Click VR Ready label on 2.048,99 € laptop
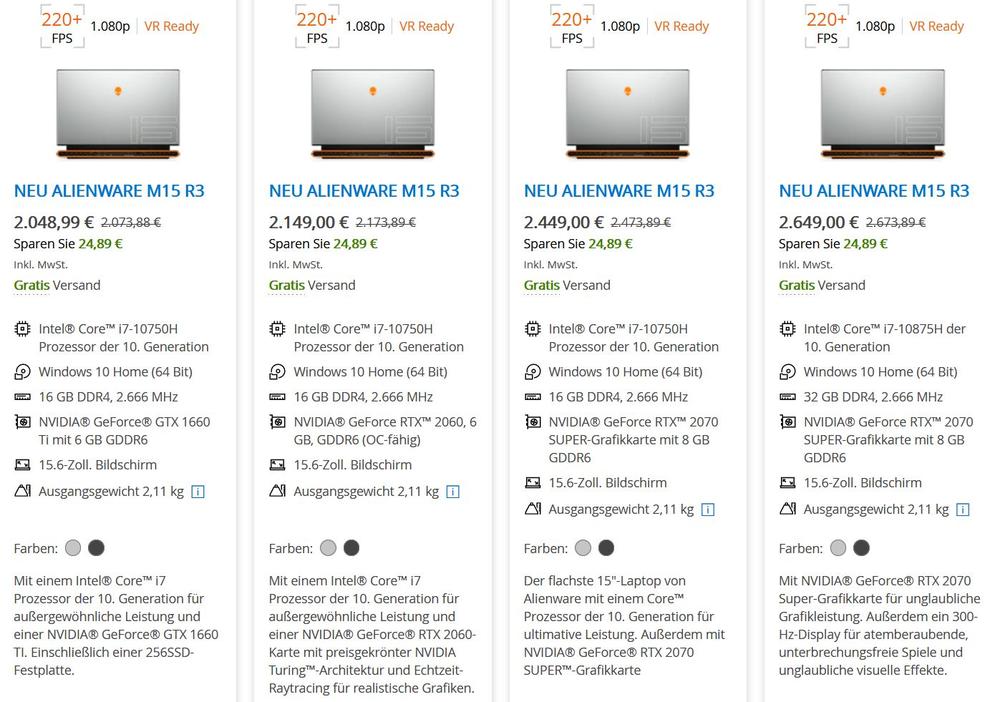This screenshot has height=702, width=1000. point(172,26)
